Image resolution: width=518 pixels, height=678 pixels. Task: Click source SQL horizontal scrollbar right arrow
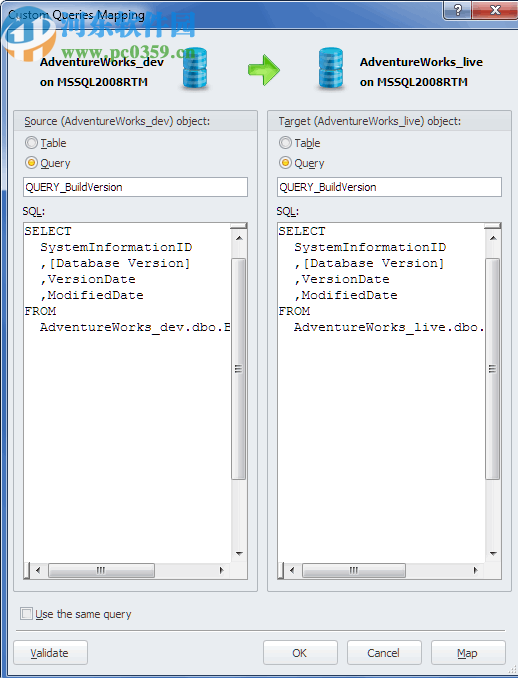click(x=221, y=570)
